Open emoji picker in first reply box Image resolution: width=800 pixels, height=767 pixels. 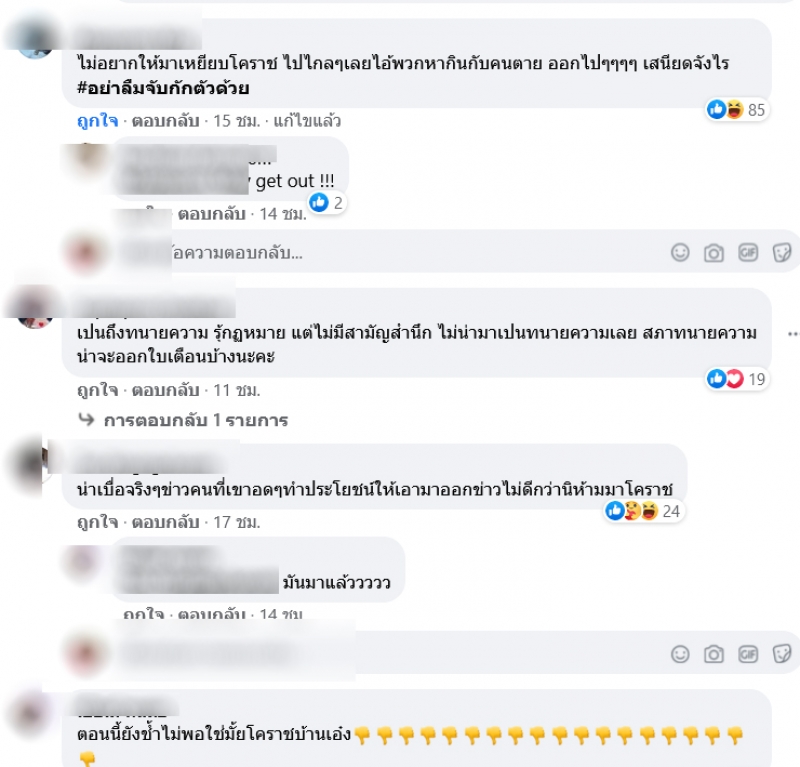pos(680,252)
